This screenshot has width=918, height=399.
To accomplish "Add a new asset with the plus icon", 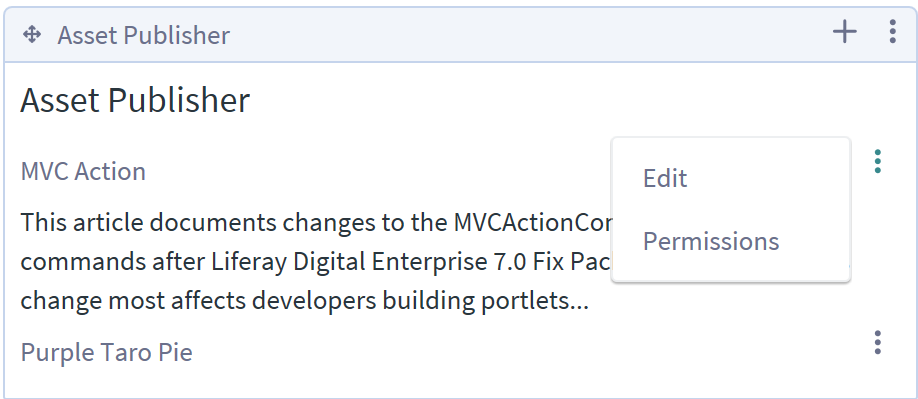I will click(x=845, y=31).
